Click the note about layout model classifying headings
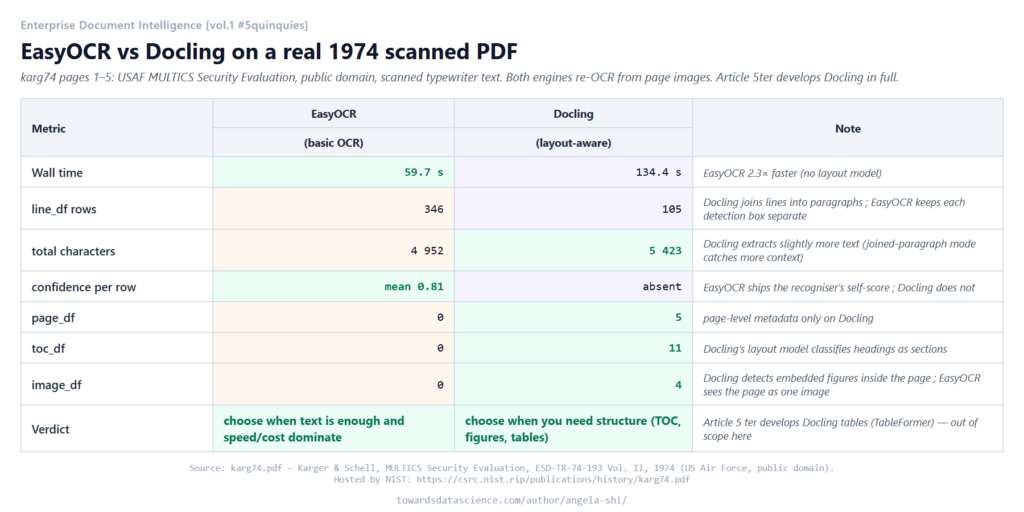1024x512 pixels. click(x=825, y=349)
